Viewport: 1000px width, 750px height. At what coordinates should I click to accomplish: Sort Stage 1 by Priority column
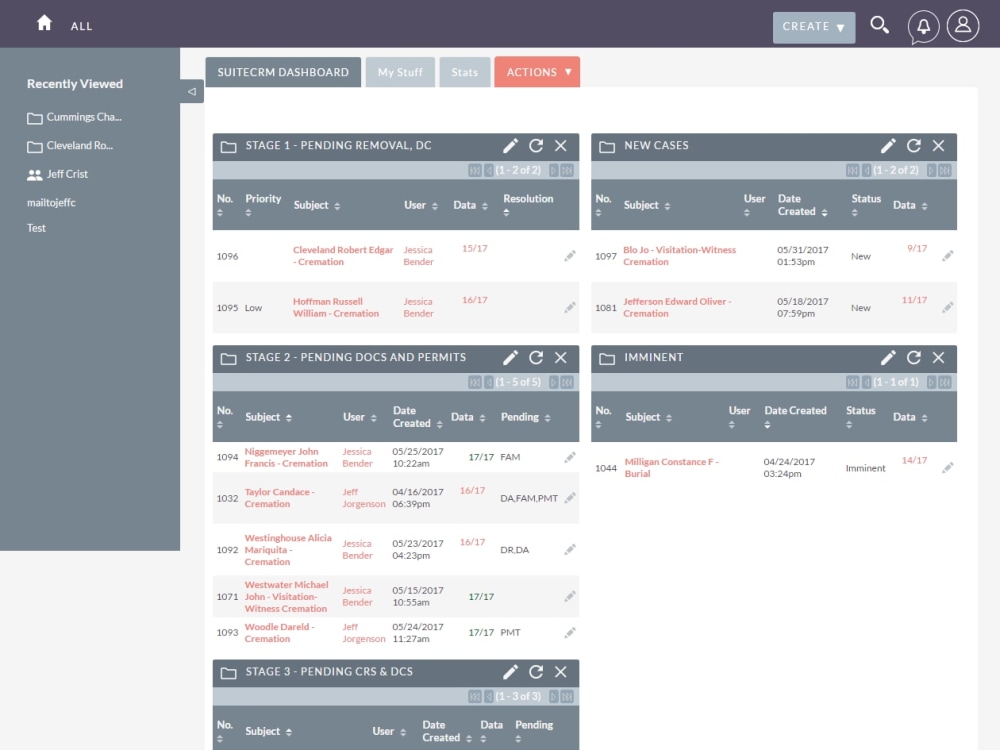263,205
